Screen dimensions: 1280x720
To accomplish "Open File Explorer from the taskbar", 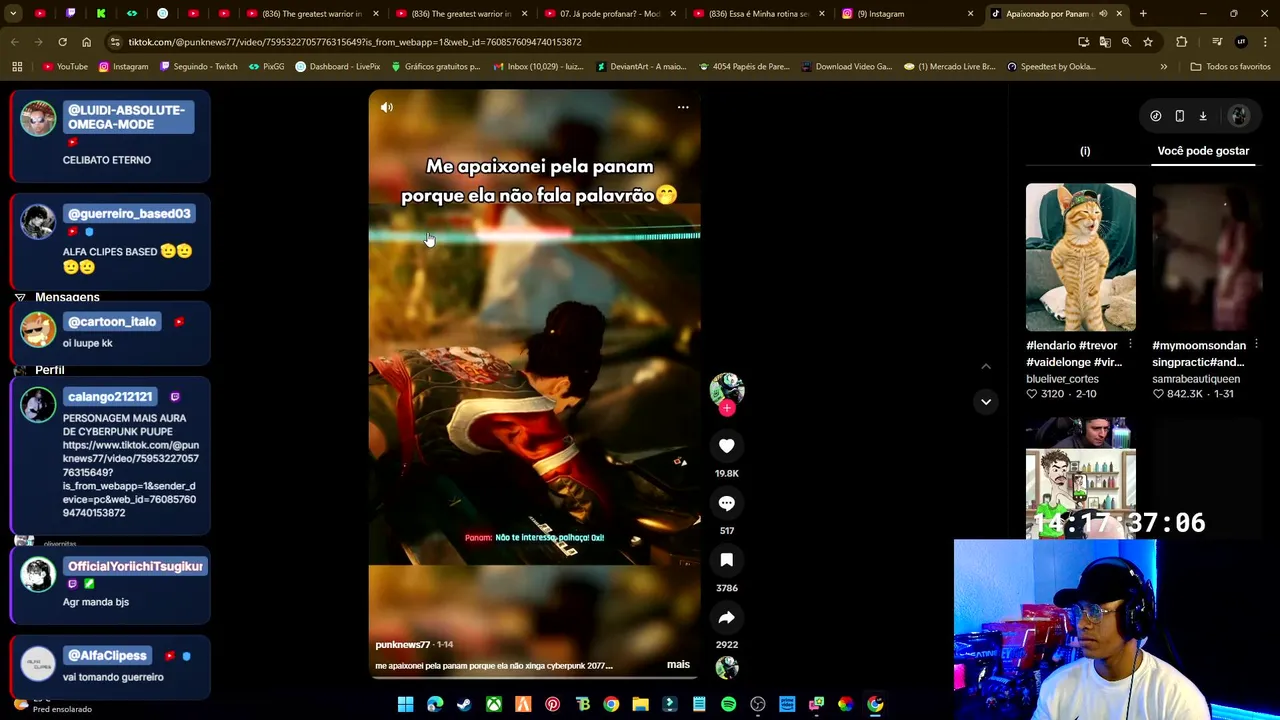I will (640, 704).
